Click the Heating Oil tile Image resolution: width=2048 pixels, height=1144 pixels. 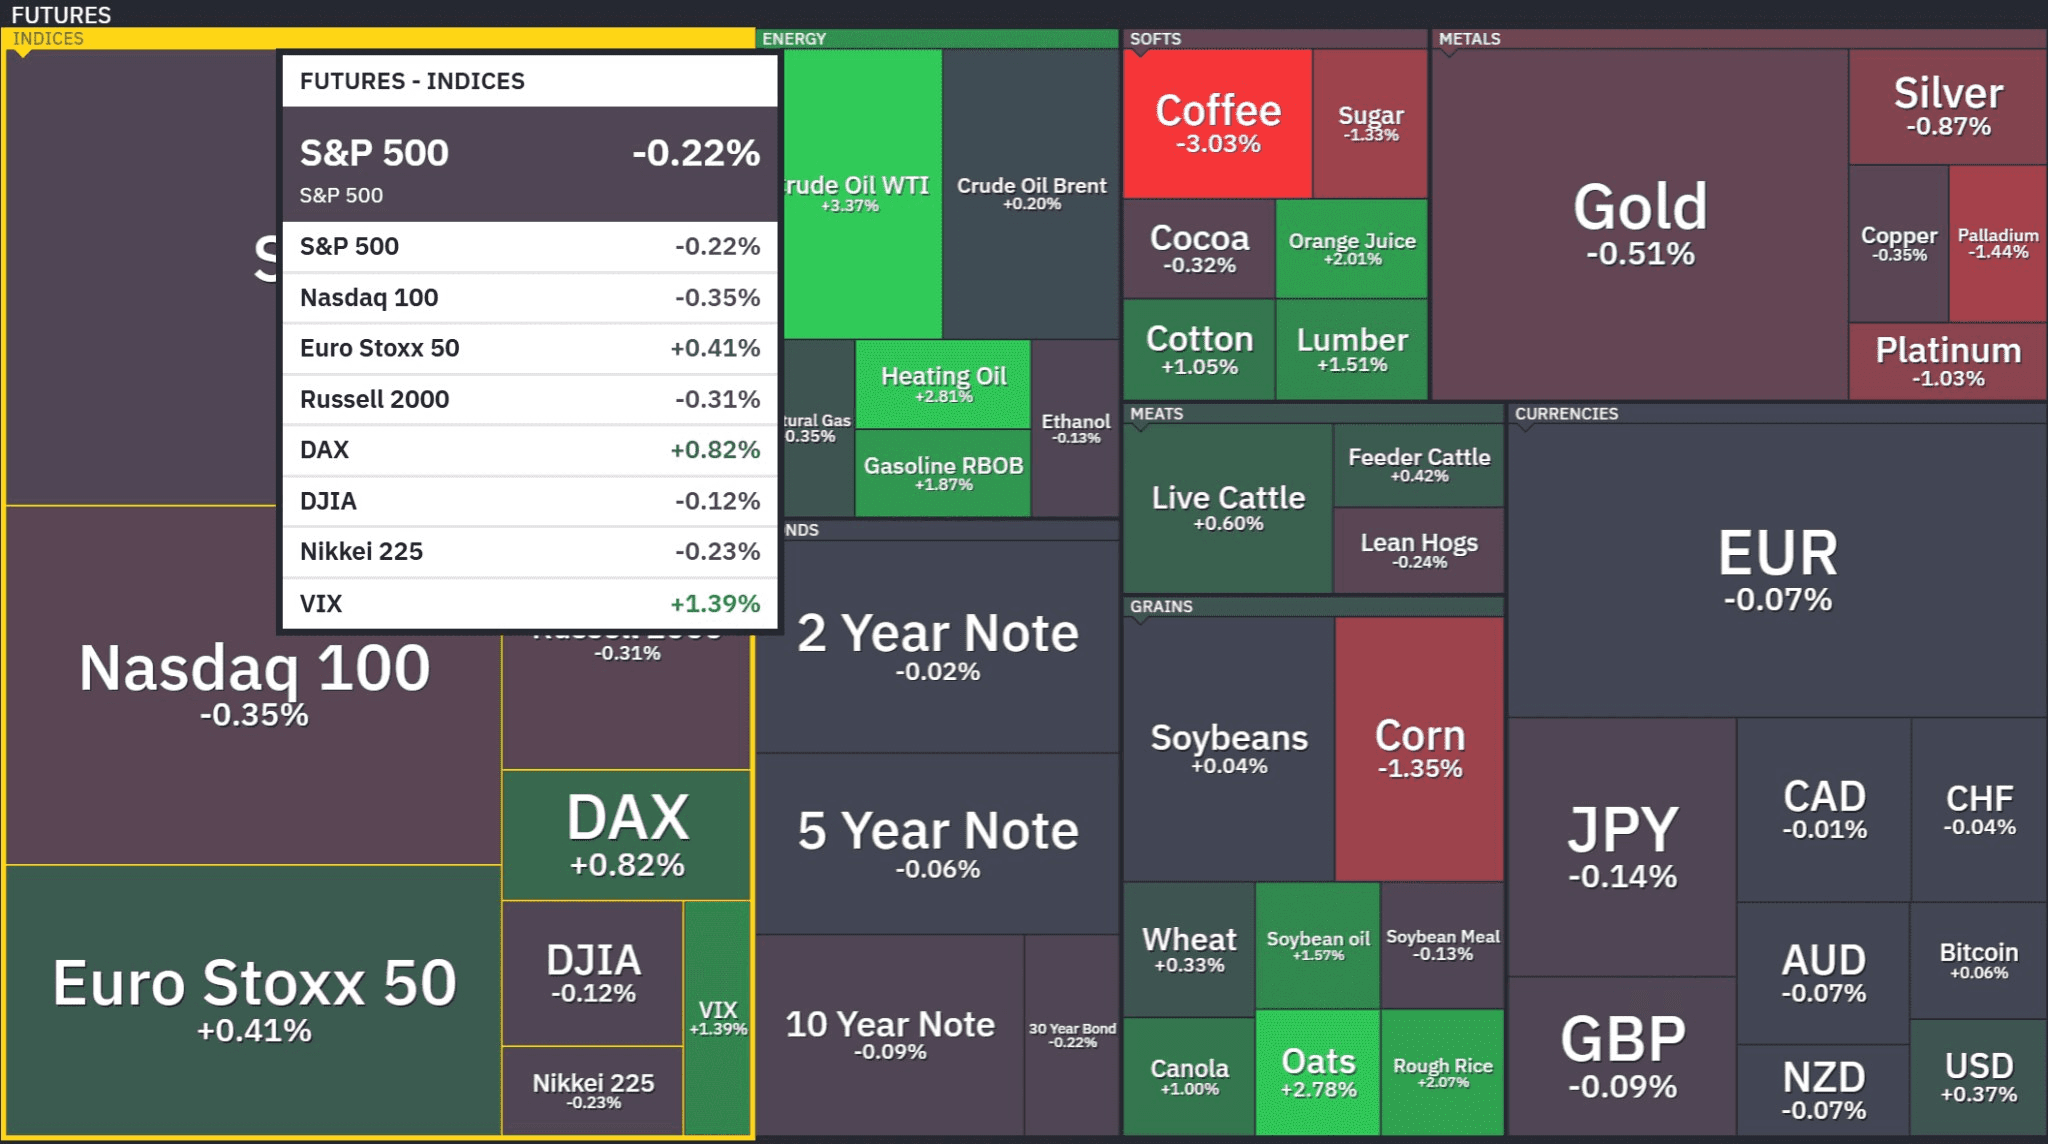tap(943, 384)
